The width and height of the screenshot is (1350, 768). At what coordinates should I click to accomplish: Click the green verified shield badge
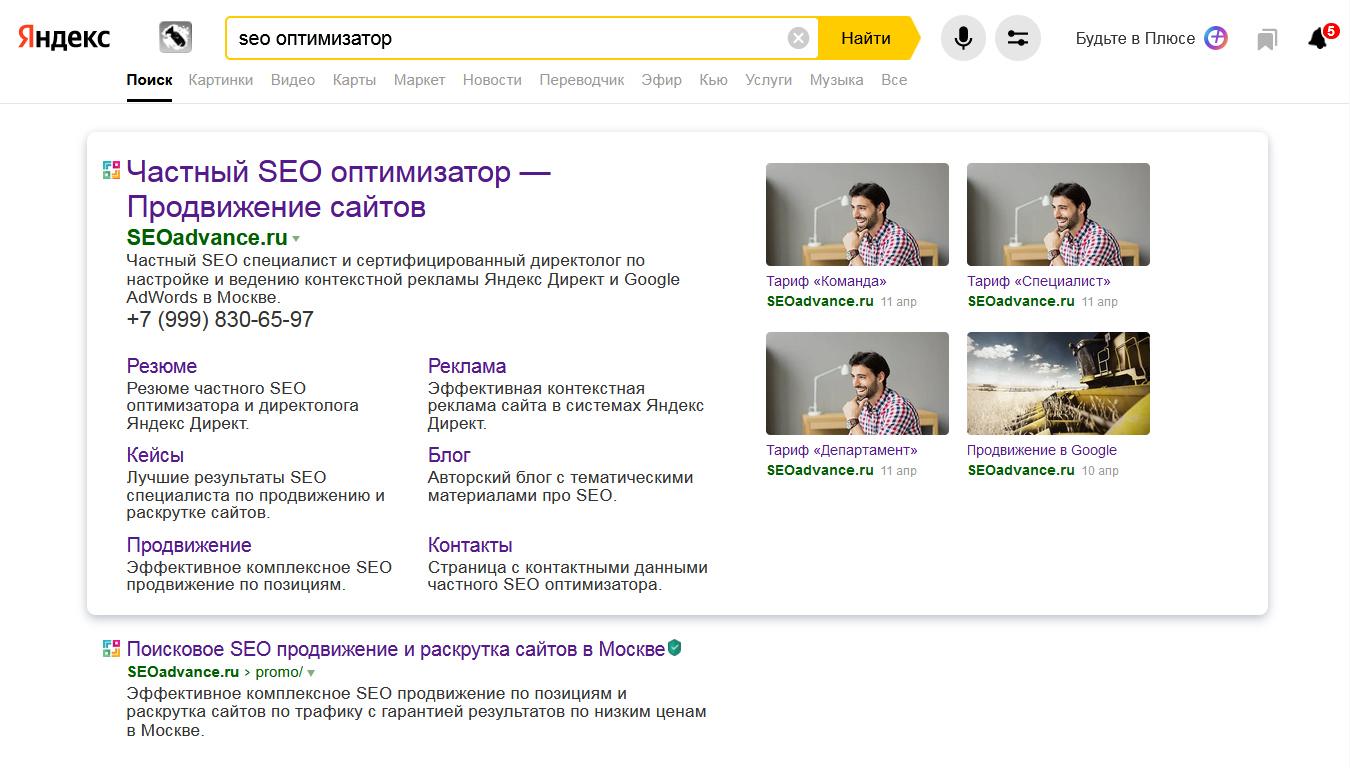click(675, 648)
